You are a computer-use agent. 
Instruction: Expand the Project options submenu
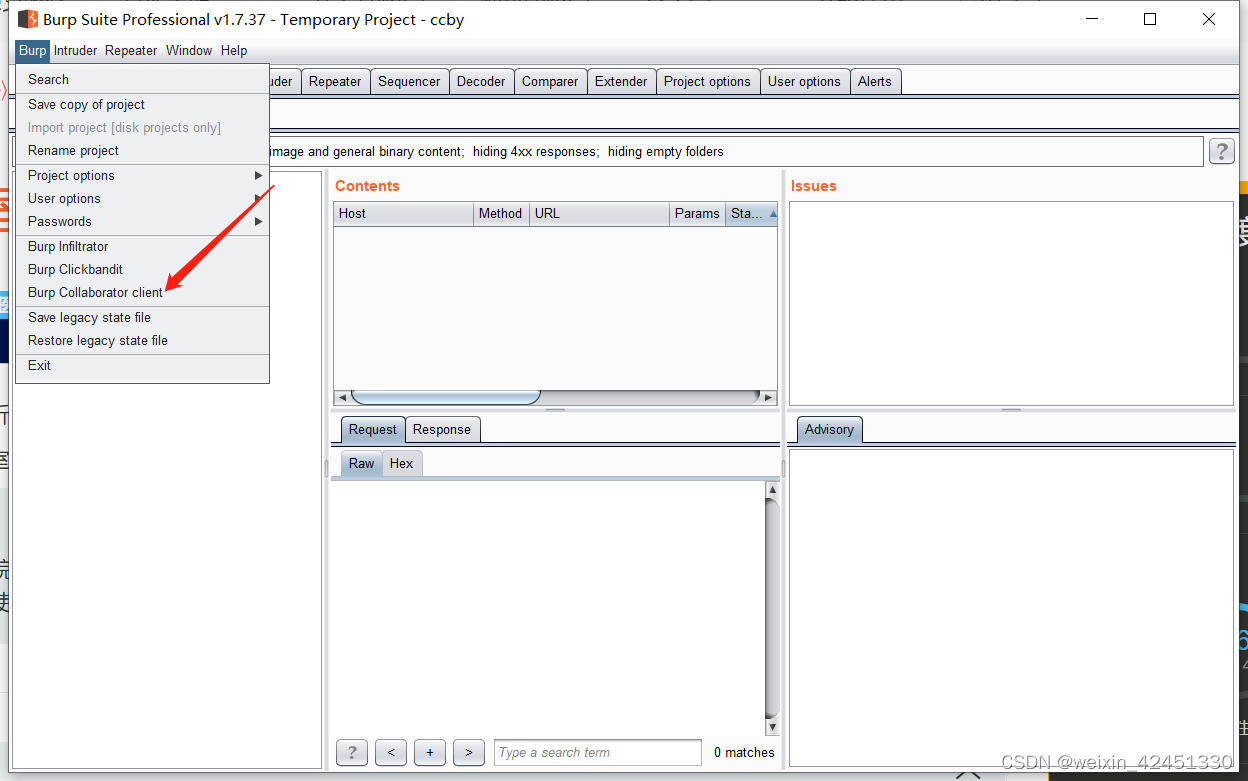142,175
